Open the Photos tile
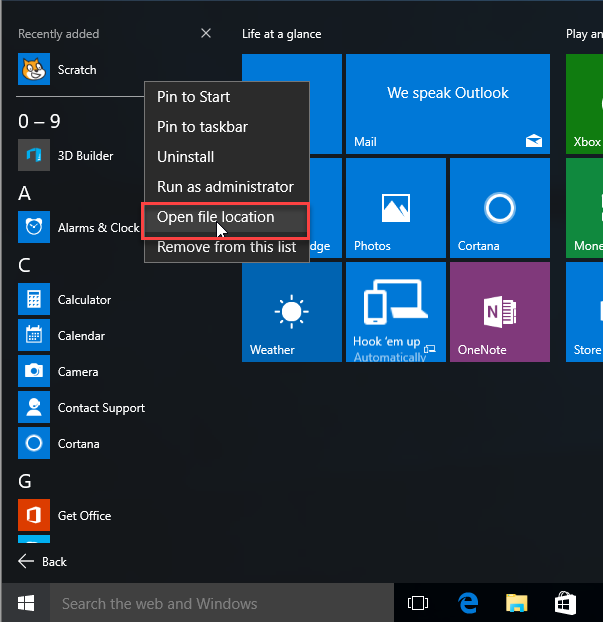 396,208
